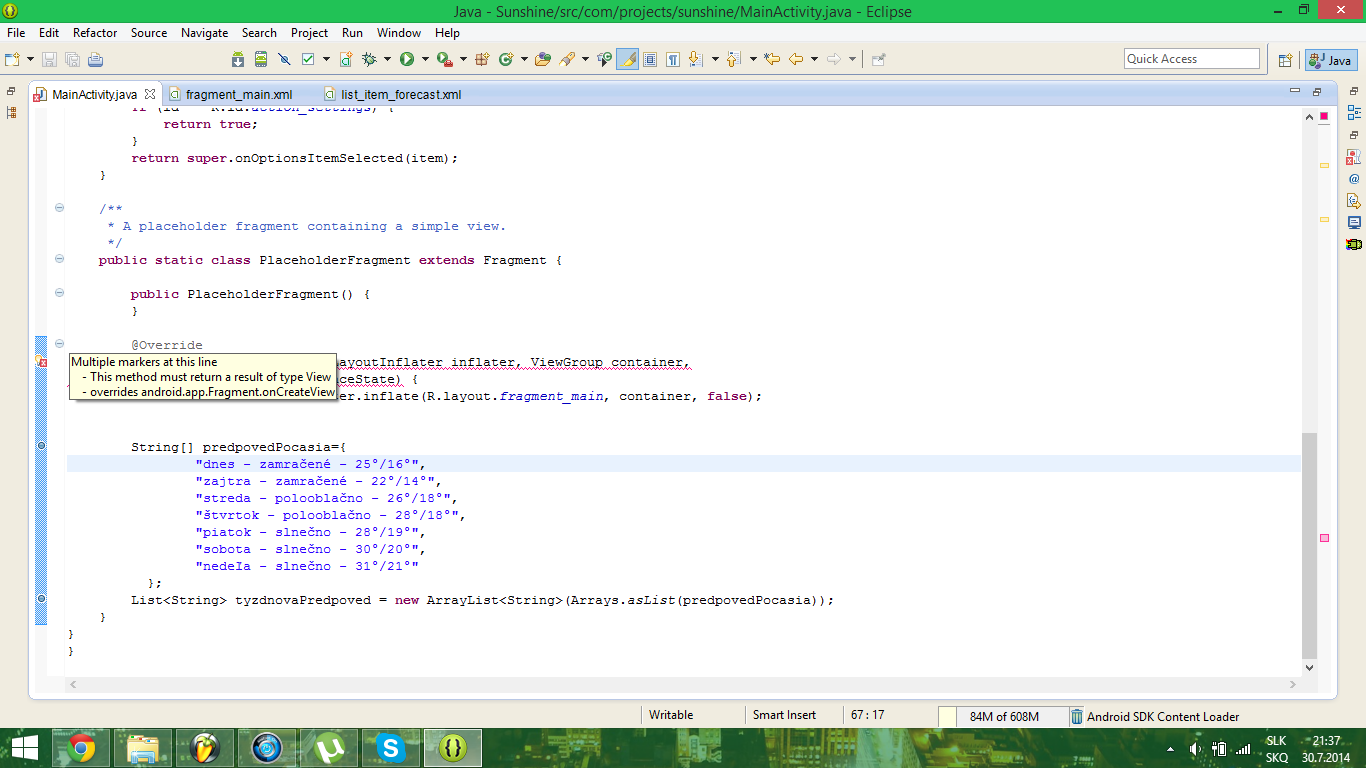Click the Print icon in toolbar

[x=95, y=60]
